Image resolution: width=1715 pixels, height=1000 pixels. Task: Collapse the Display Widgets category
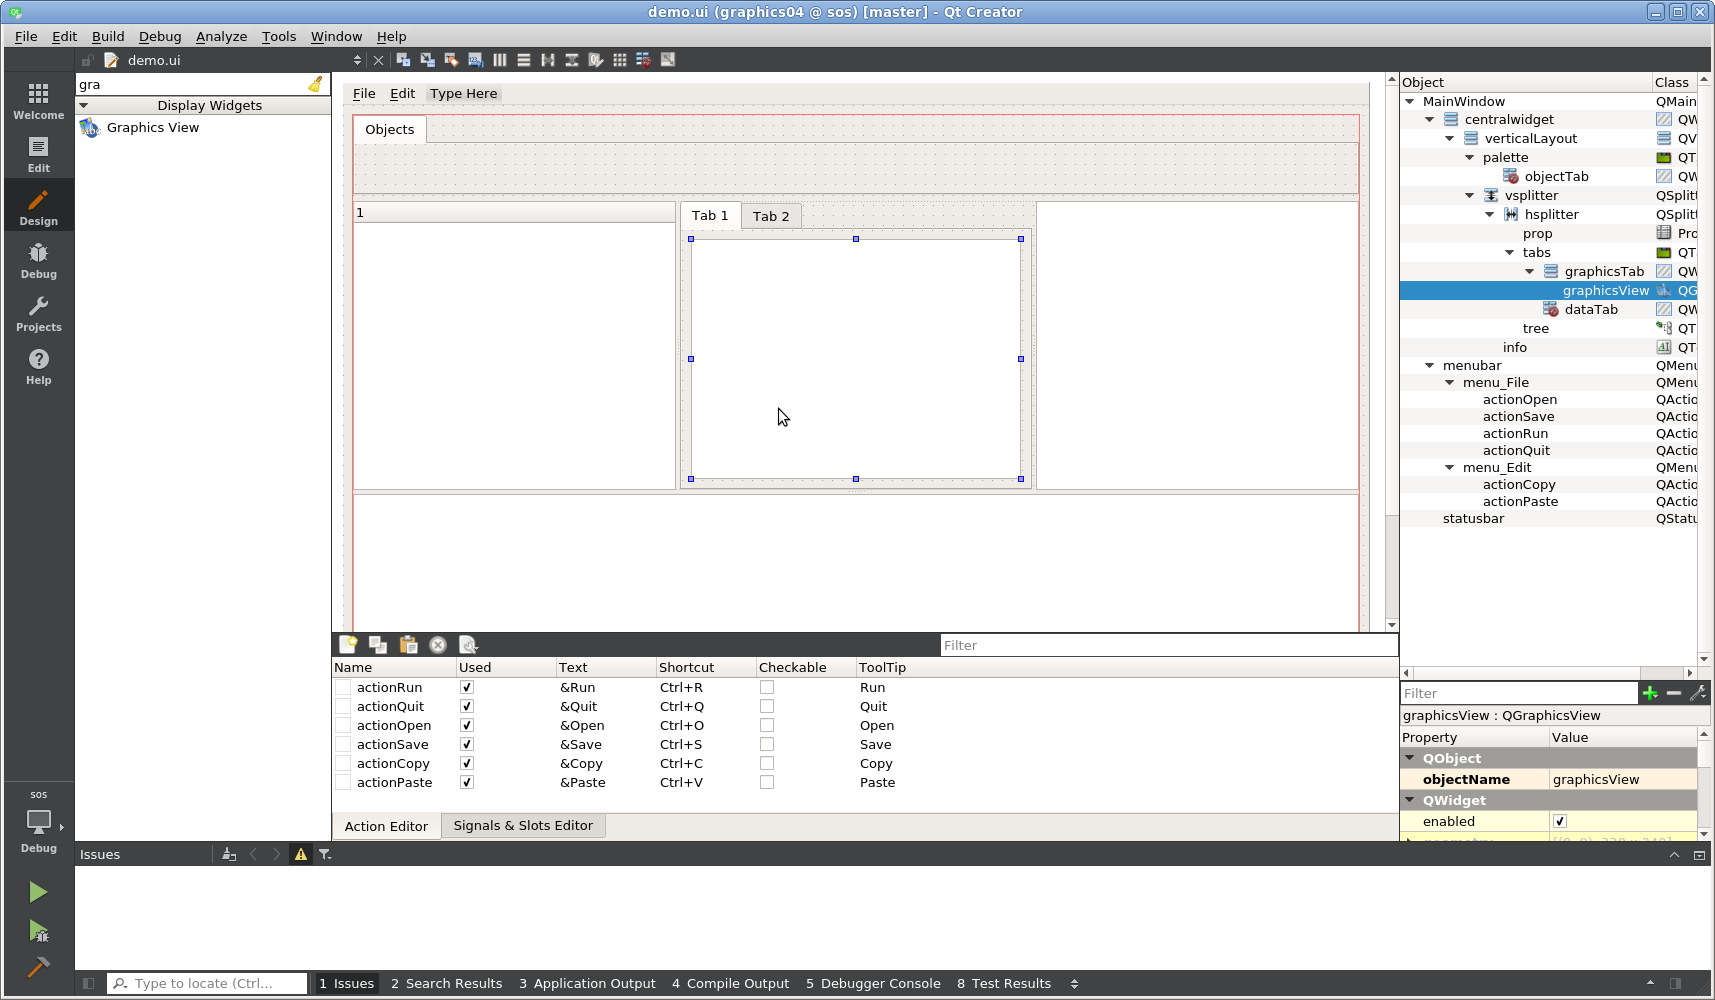[x=84, y=105]
